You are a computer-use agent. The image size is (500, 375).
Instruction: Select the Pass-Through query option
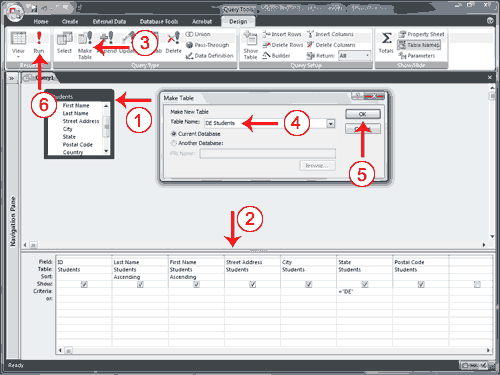pyautogui.click(x=208, y=45)
